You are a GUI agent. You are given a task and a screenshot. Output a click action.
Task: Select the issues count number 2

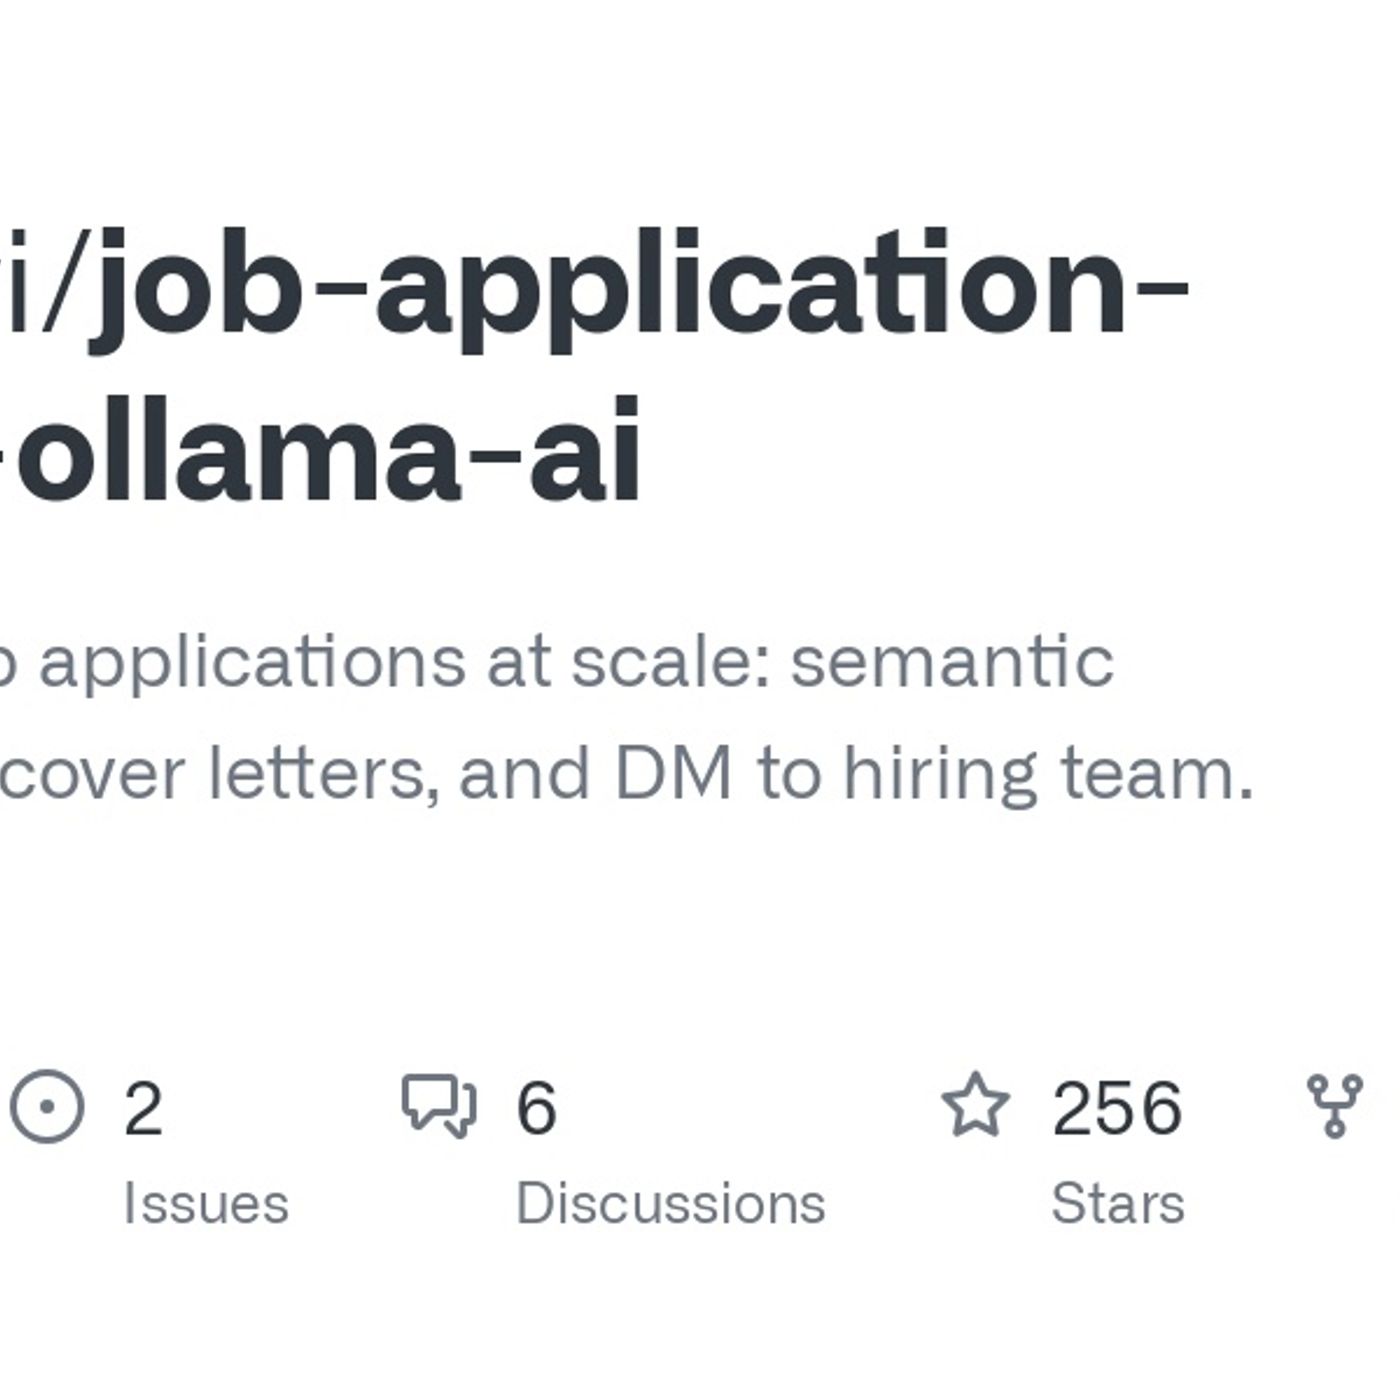click(143, 1108)
